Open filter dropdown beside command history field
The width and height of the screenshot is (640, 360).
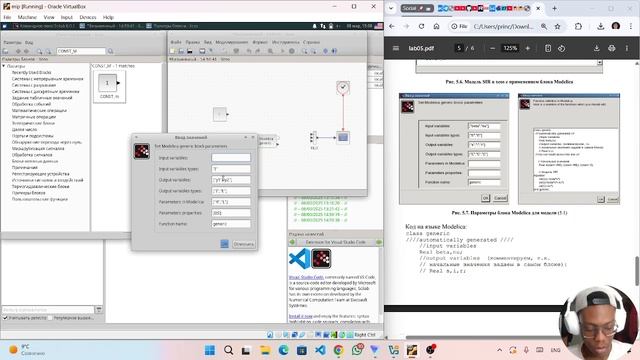pyautogui.click(x=98, y=310)
